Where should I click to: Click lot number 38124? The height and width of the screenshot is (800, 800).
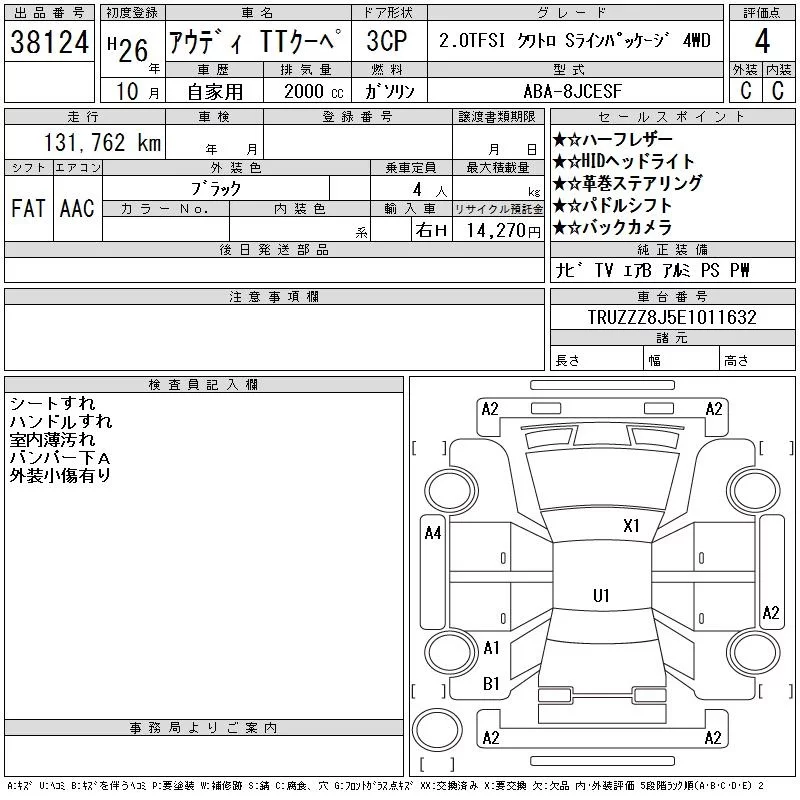coord(50,43)
